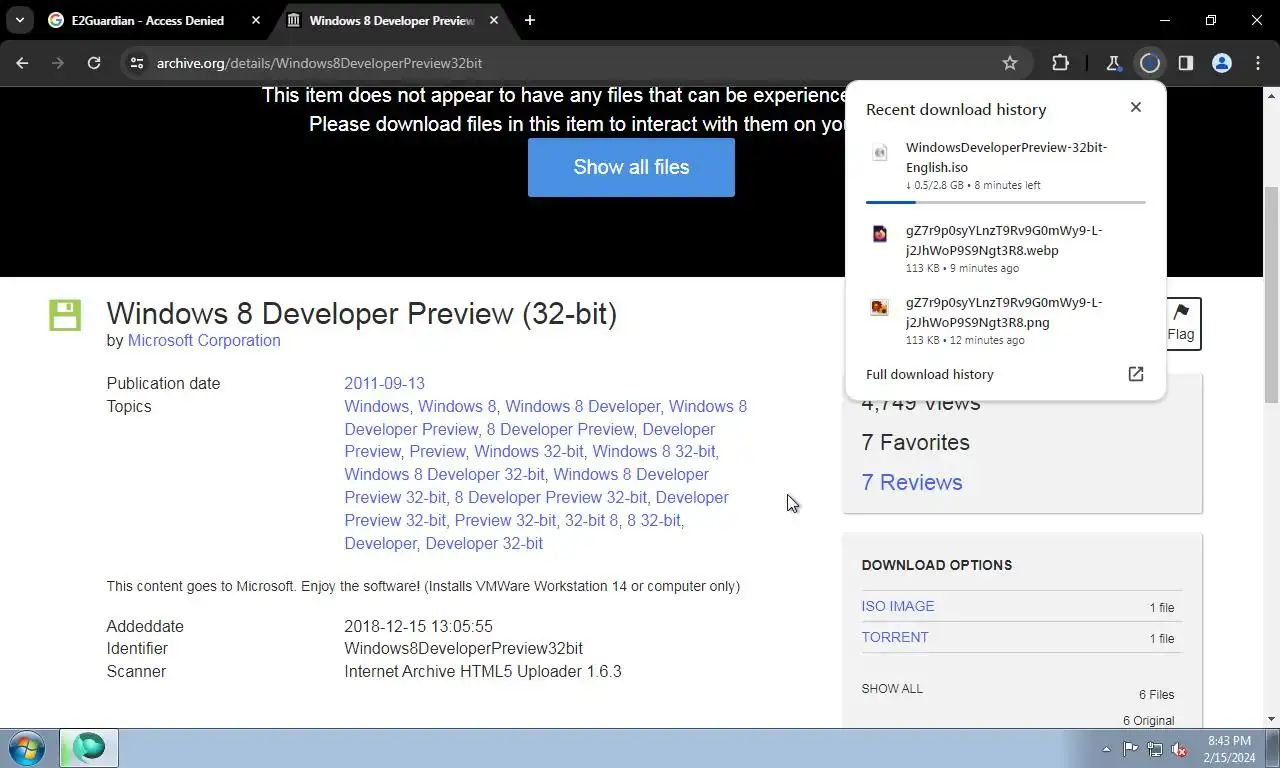The height and width of the screenshot is (768, 1280).
Task: Open the Windows Start orb
Action: point(27,748)
